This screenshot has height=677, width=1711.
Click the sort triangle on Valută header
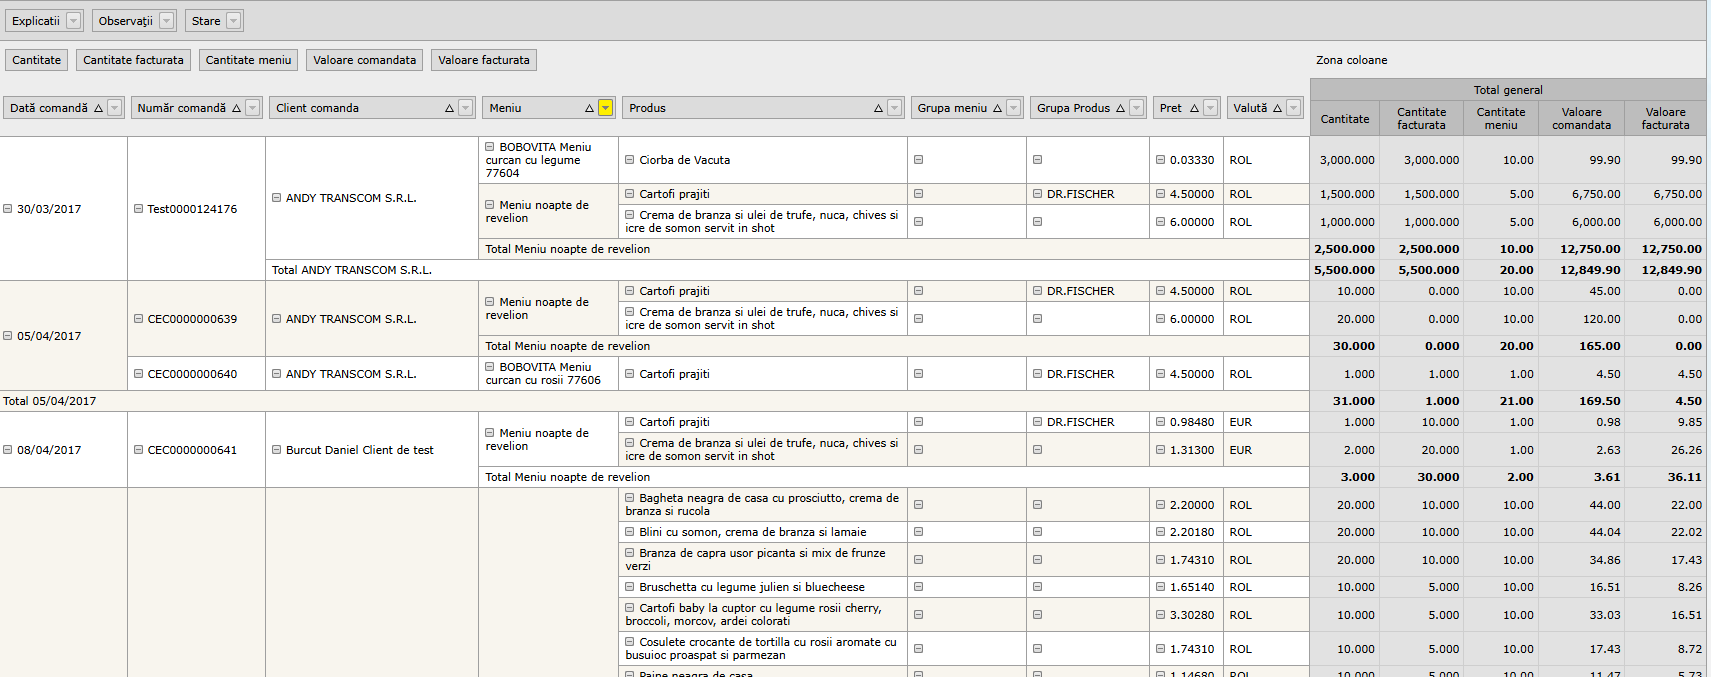[x=1277, y=108]
